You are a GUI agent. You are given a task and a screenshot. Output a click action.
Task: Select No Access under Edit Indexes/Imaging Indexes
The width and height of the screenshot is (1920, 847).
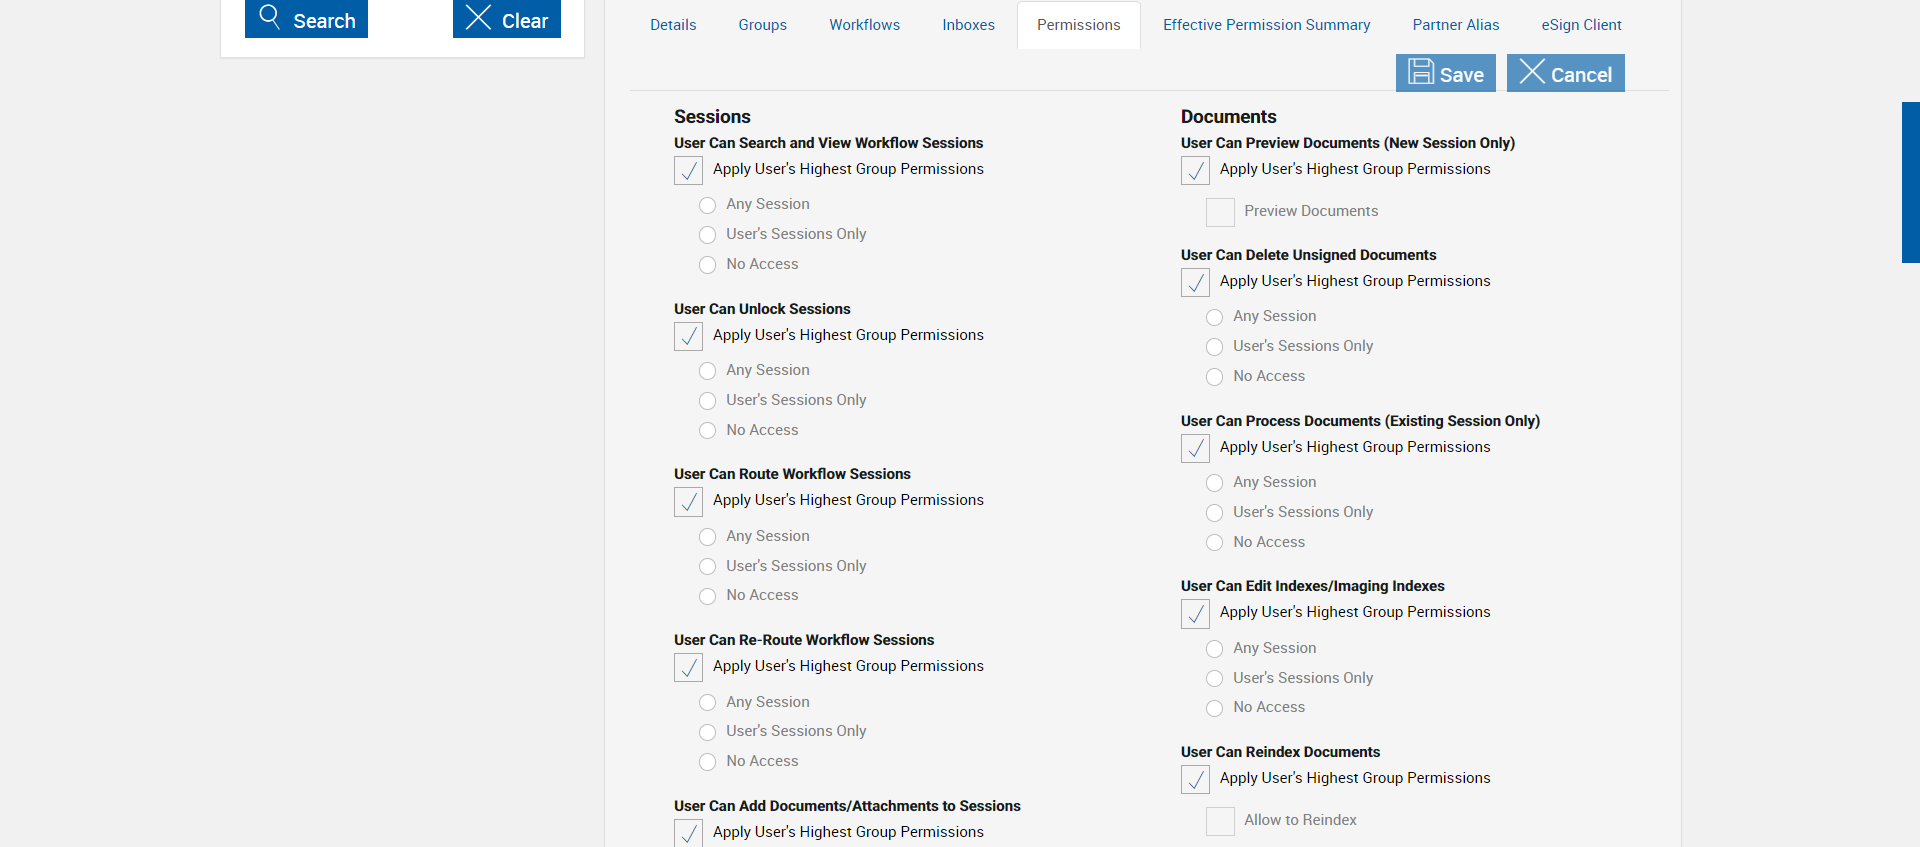click(1215, 709)
